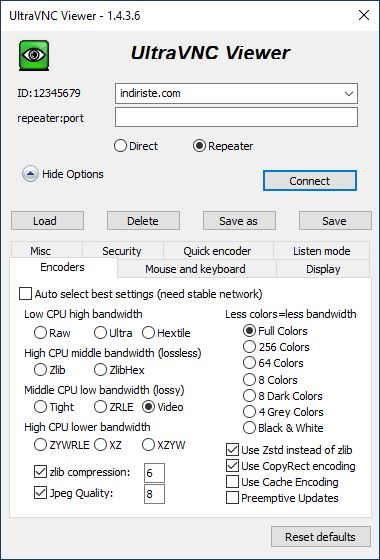The height and width of the screenshot is (560, 380).
Task: Select the Direct connection radio button
Action: (x=120, y=146)
